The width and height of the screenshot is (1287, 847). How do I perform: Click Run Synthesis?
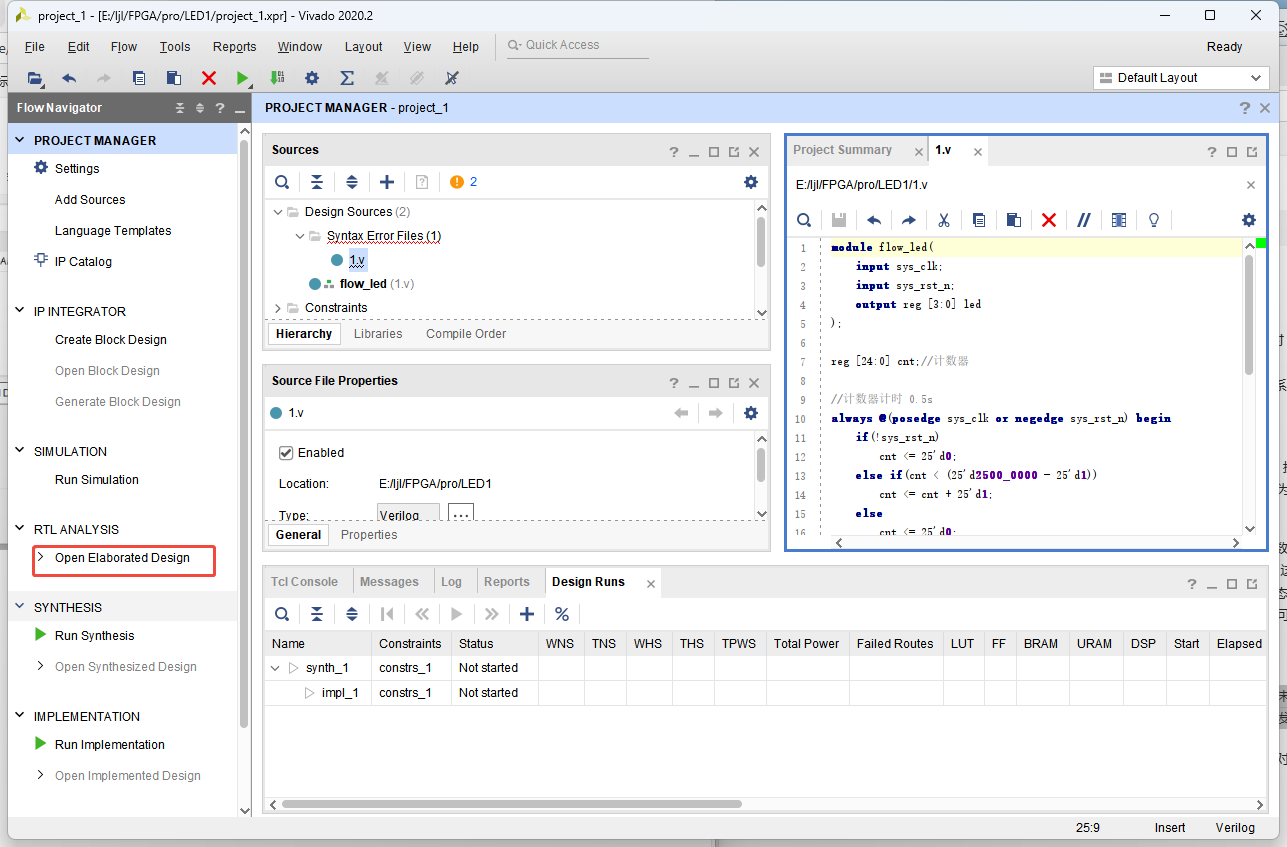coord(94,636)
